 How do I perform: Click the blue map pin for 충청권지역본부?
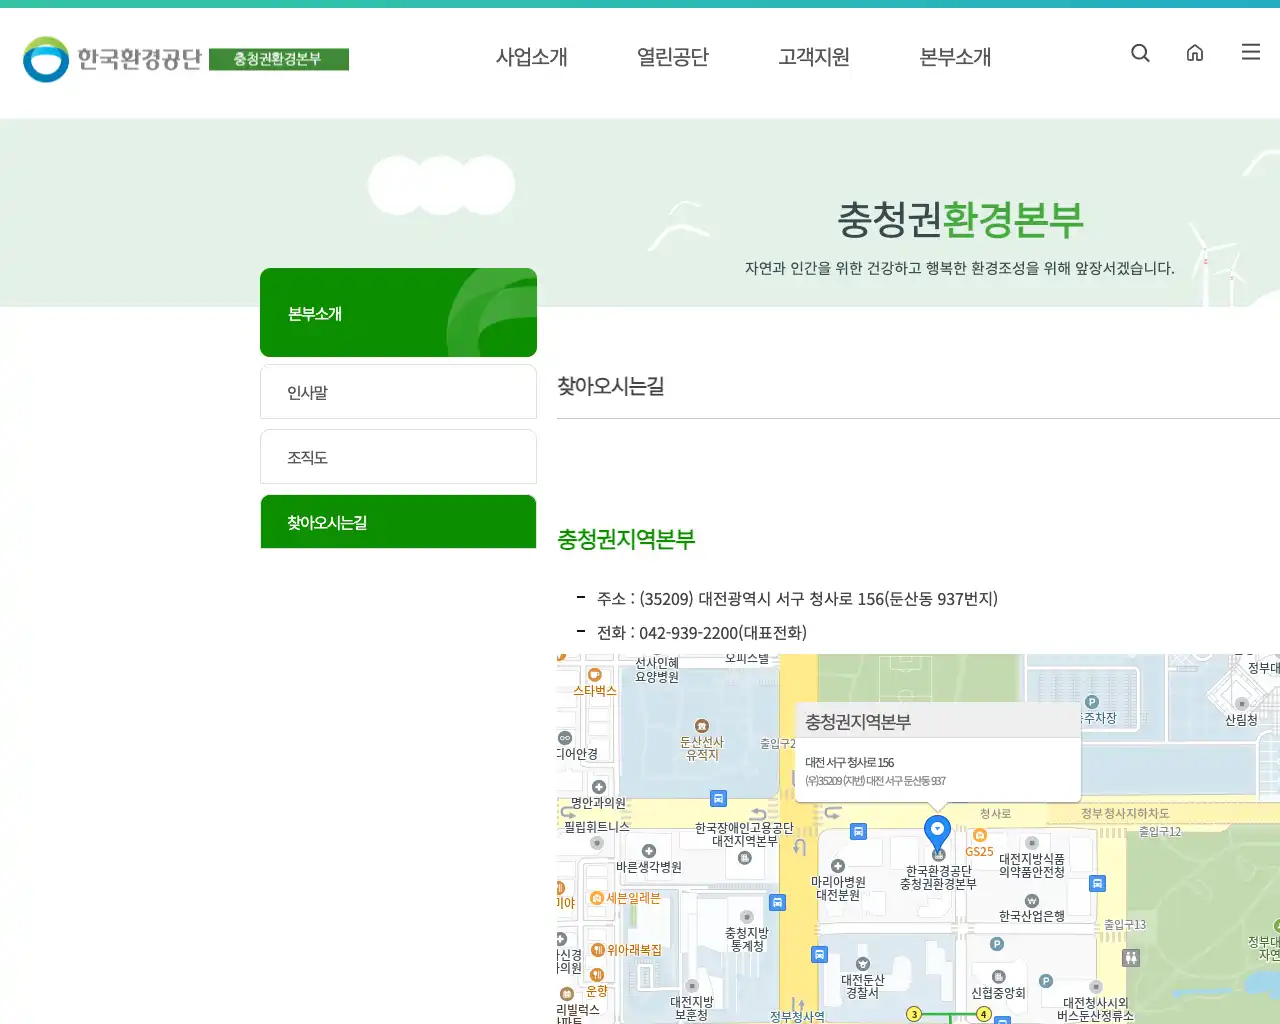coord(937,830)
